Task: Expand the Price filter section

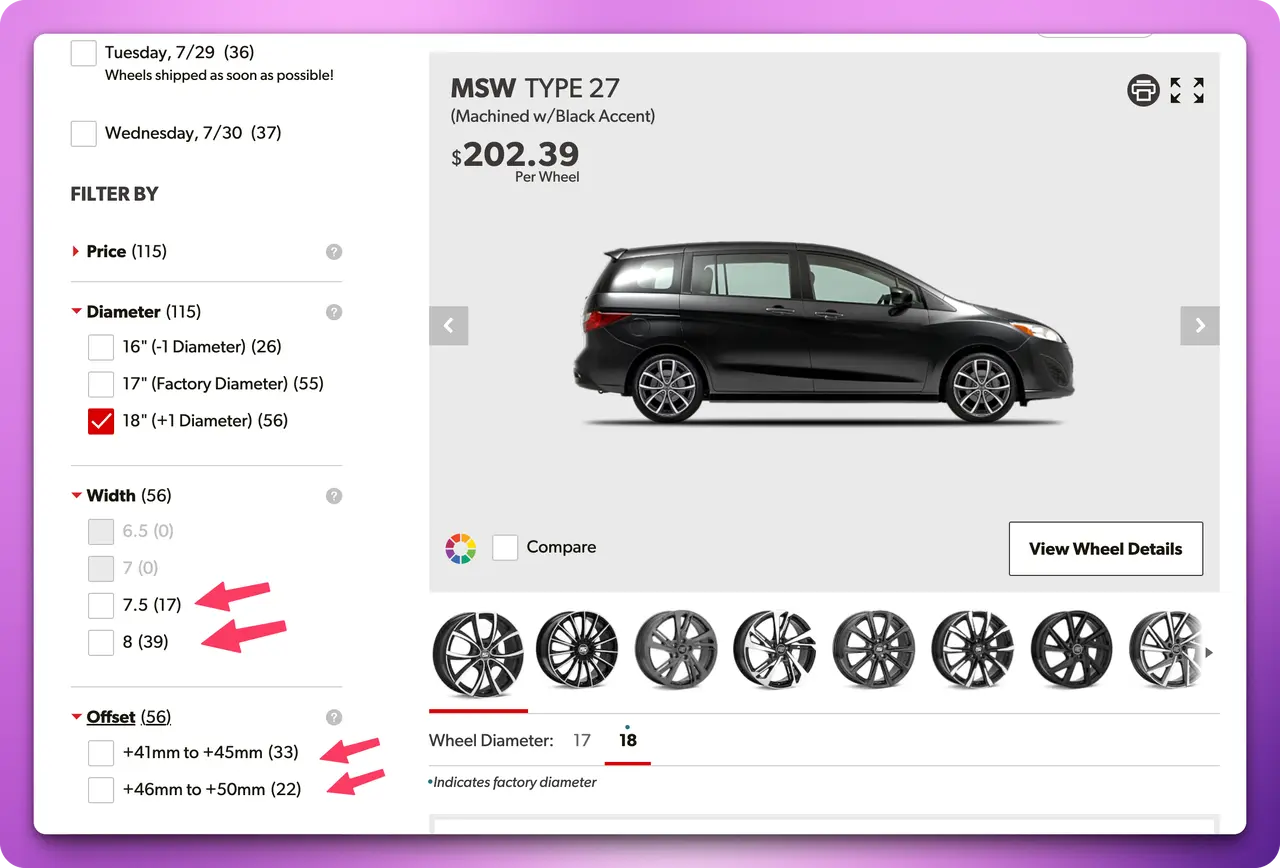Action: pos(119,252)
